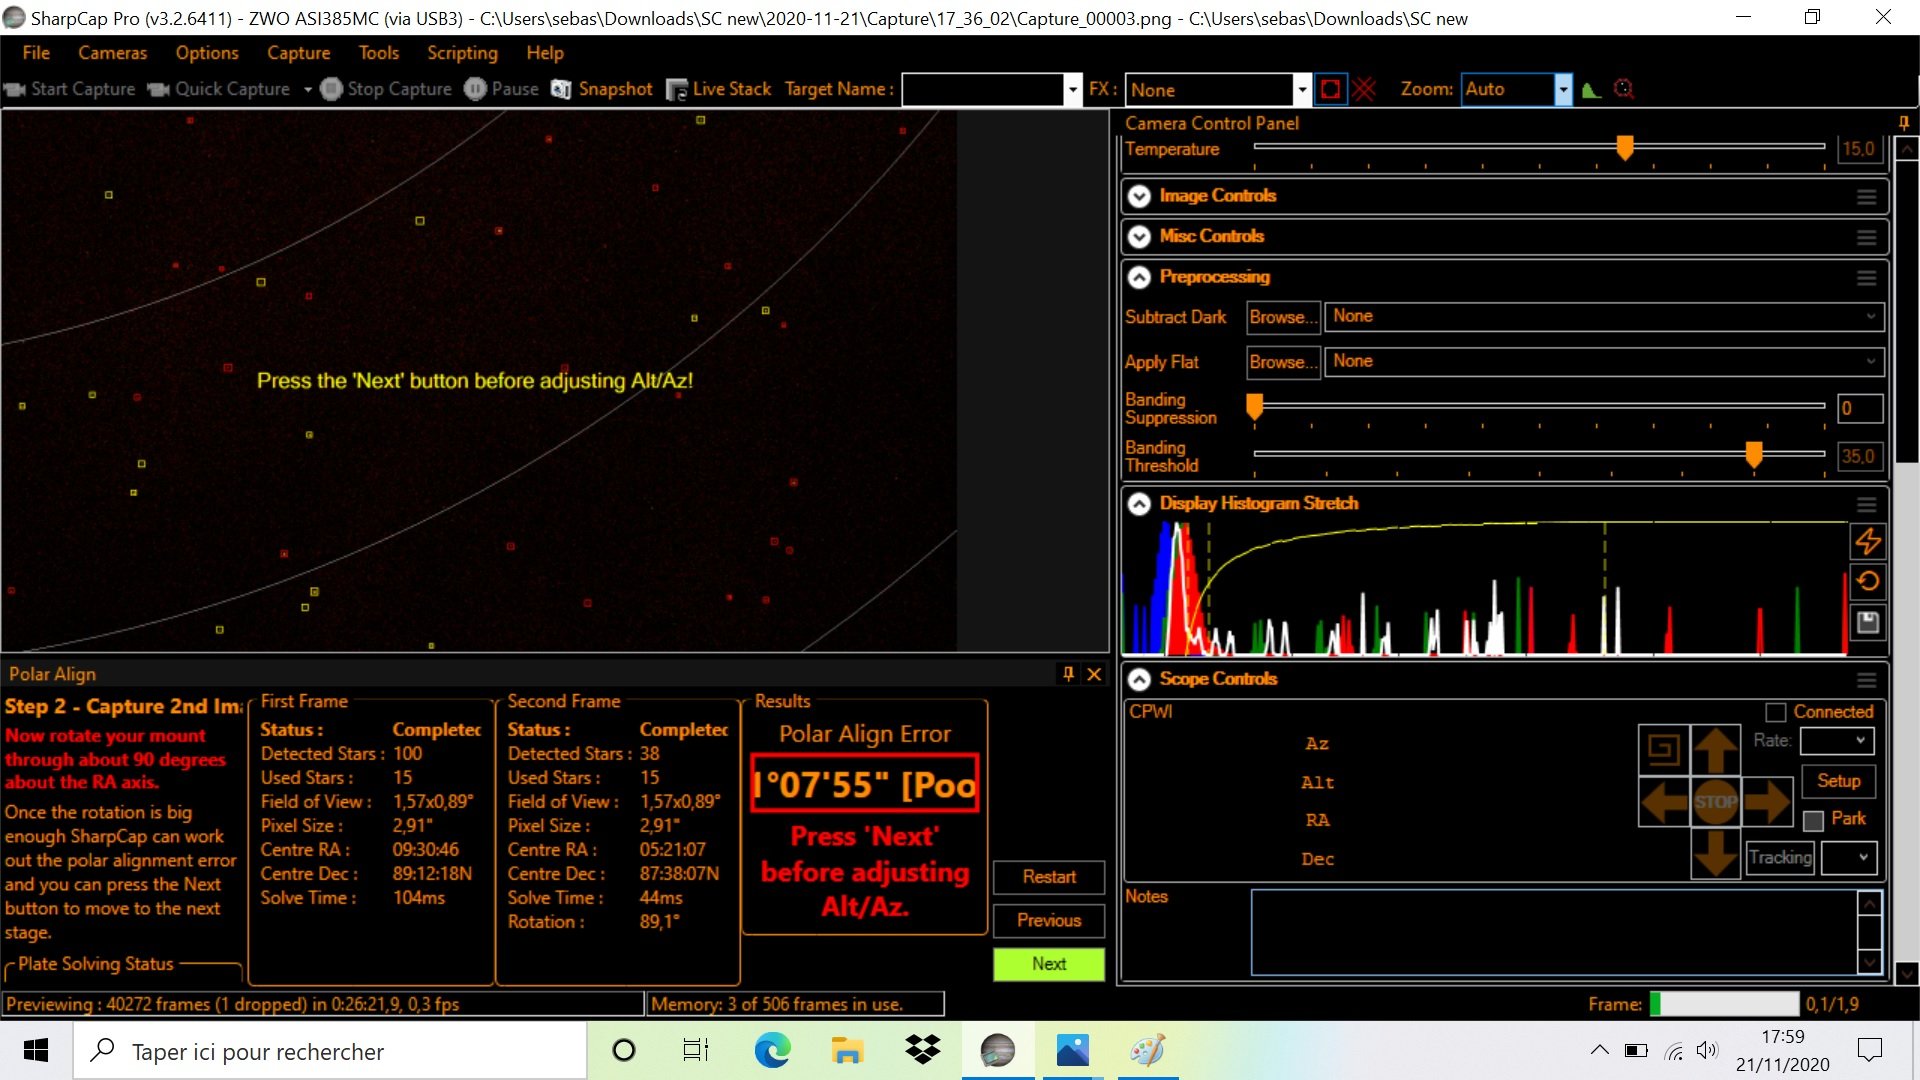Move the scope left with left arrow
Viewport: 1920px width, 1080px height.
1664,802
